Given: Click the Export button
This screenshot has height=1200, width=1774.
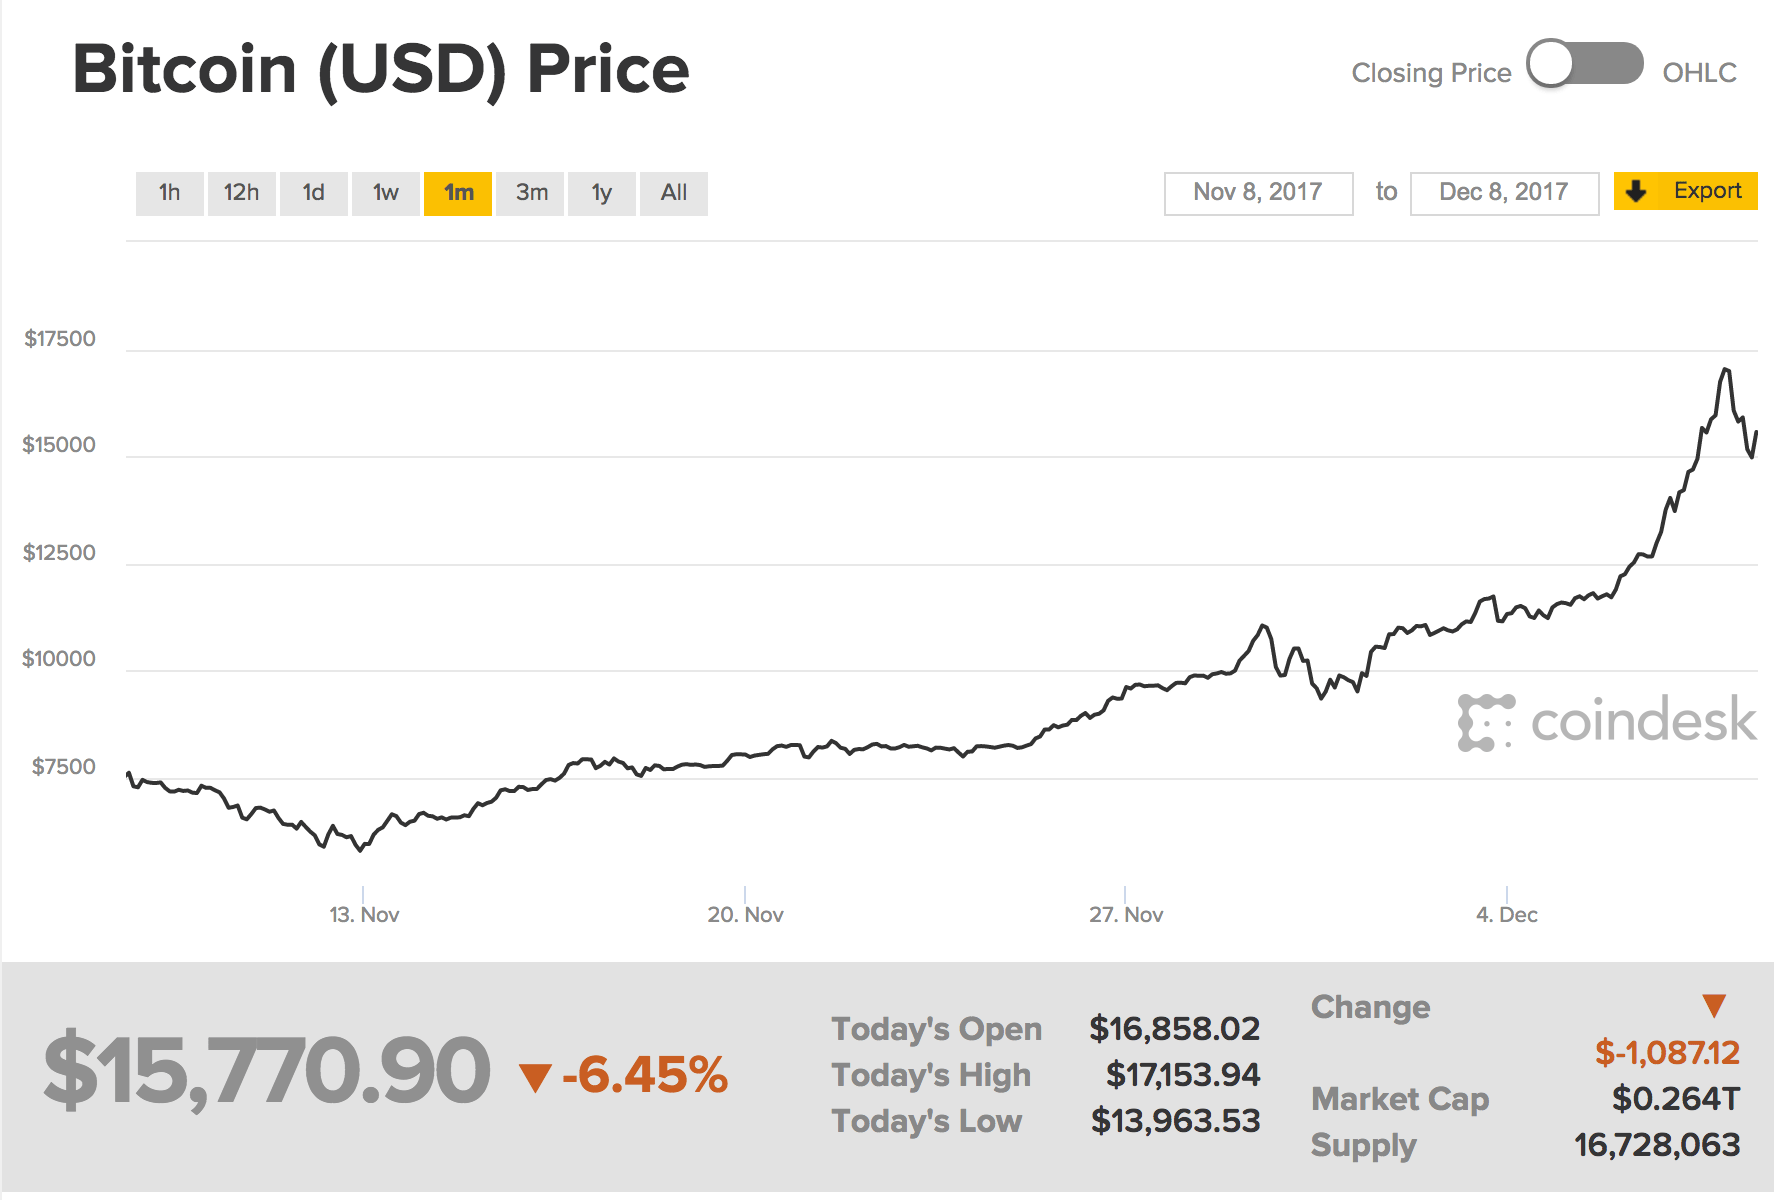Looking at the screenshot, I should point(1686,191).
